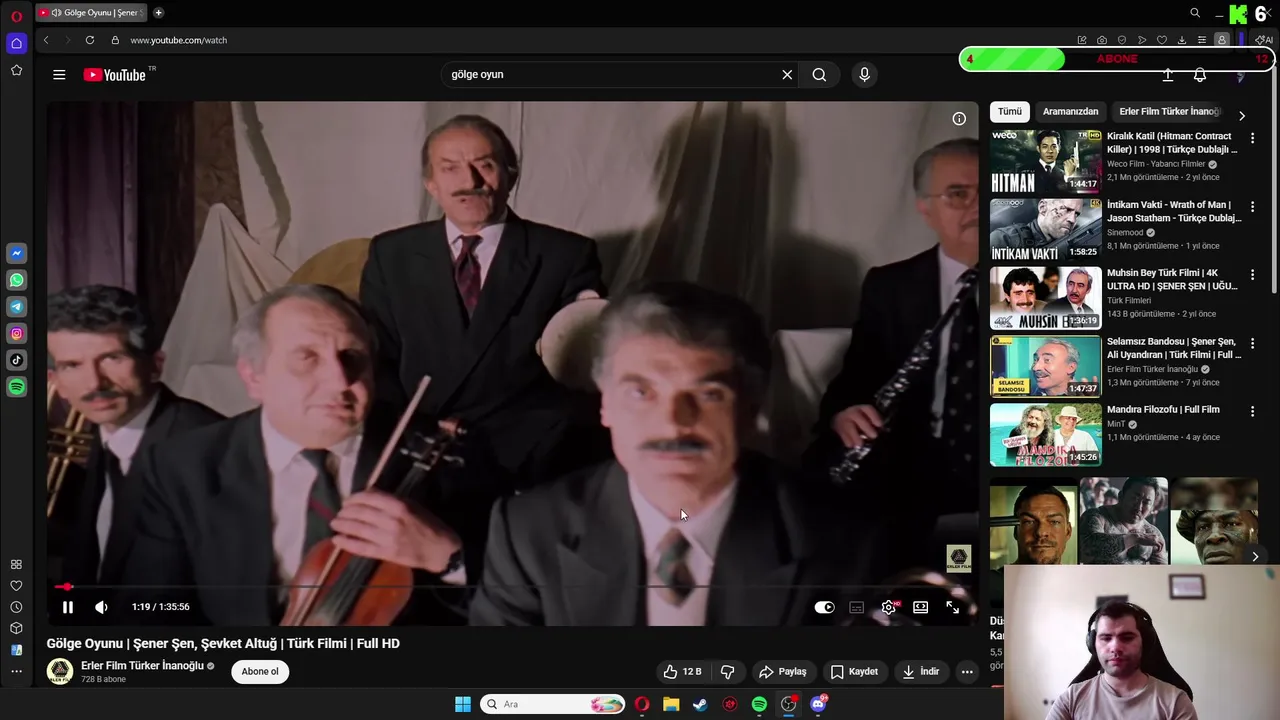Open options for Kiralık Katil video
Screen dimensions: 1280x720
point(1252,138)
